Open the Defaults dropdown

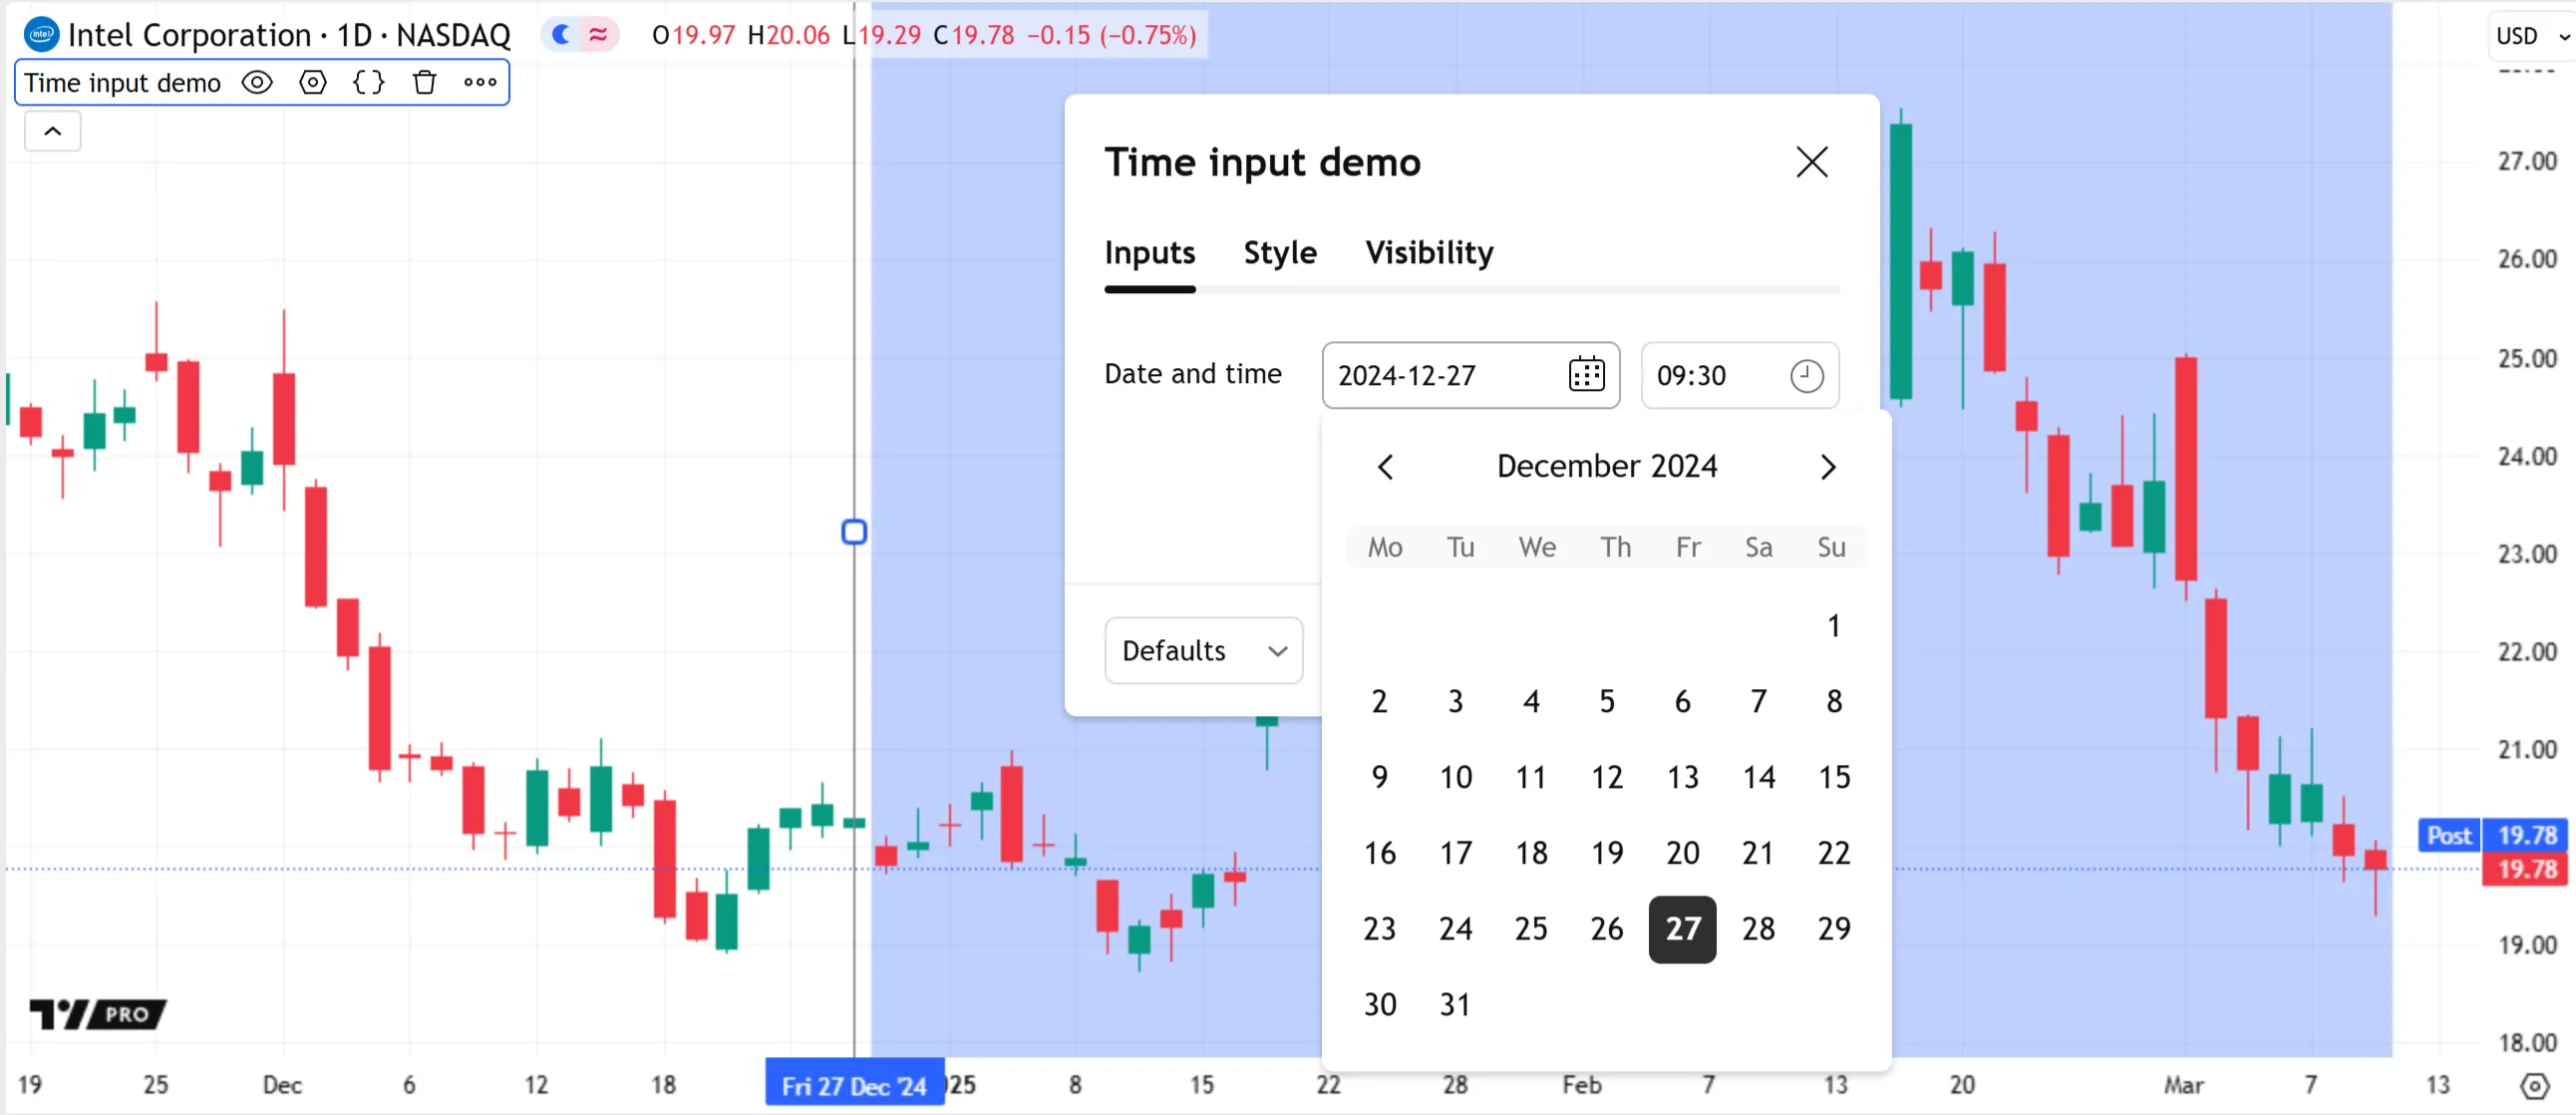(1203, 651)
